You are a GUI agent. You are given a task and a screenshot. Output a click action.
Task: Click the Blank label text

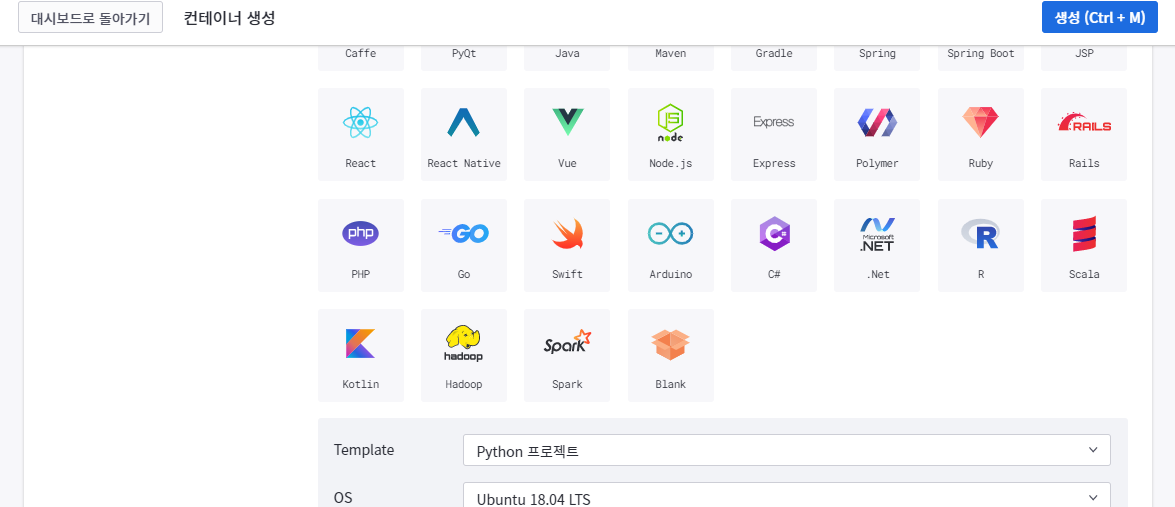coord(671,384)
